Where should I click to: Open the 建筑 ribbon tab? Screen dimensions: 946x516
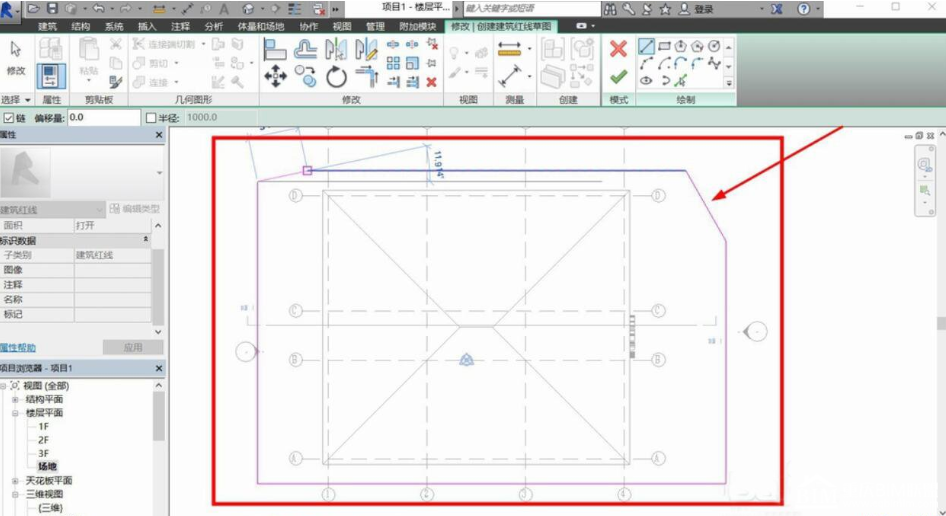[x=47, y=27]
